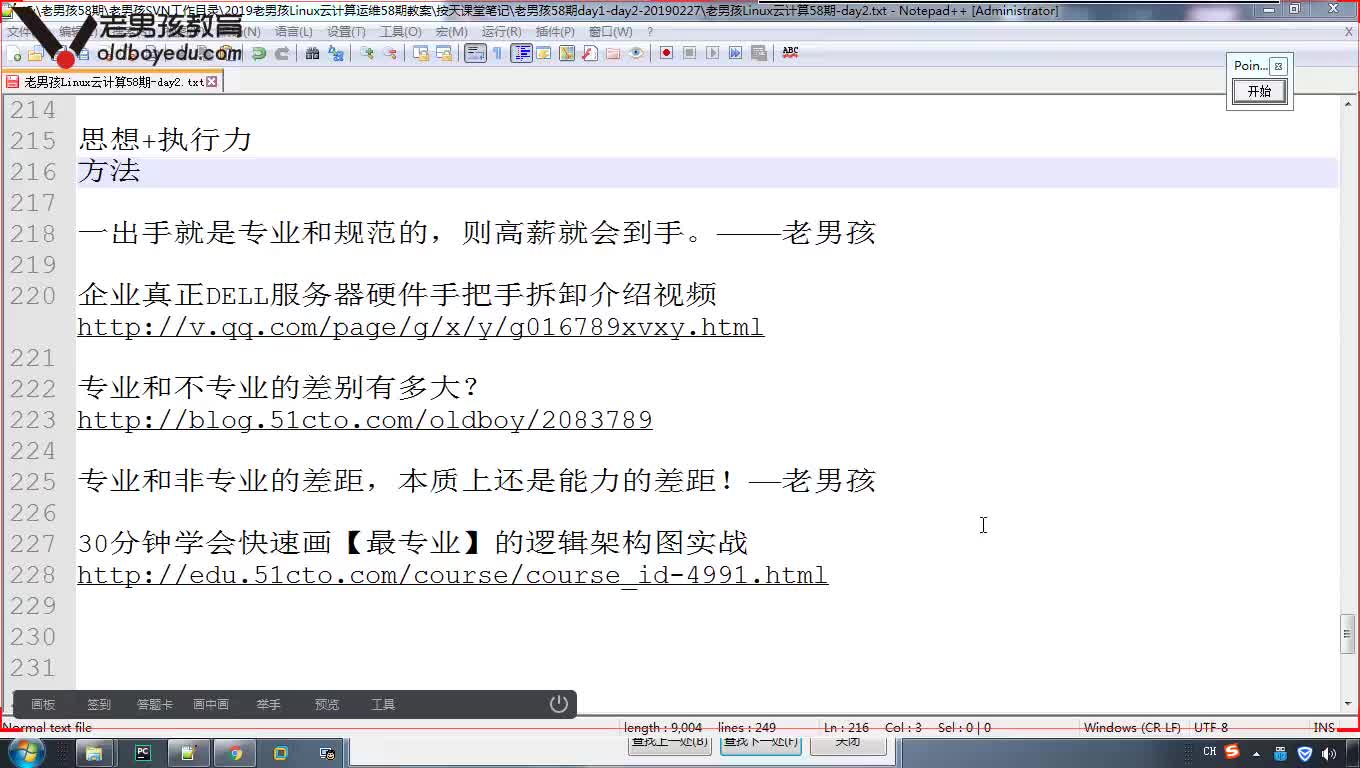Open PyCharm from taskbar

pyautogui.click(x=142, y=753)
